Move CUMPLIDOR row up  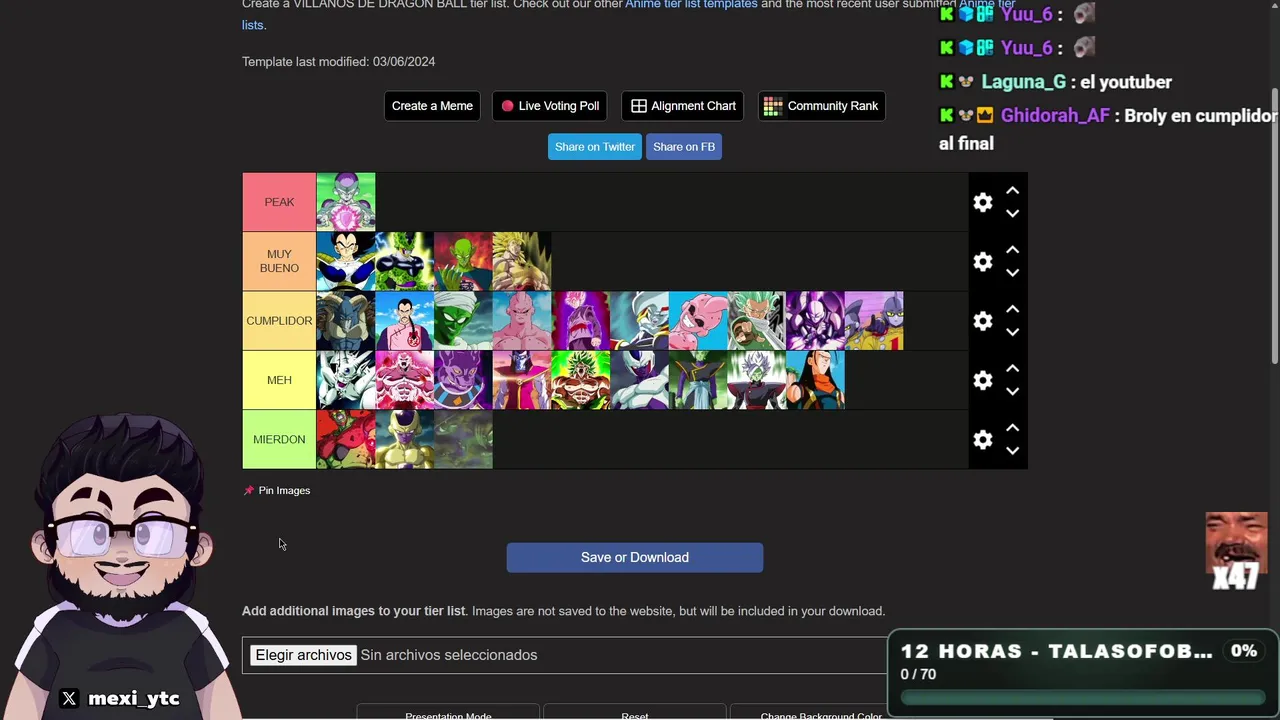coord(1012,308)
